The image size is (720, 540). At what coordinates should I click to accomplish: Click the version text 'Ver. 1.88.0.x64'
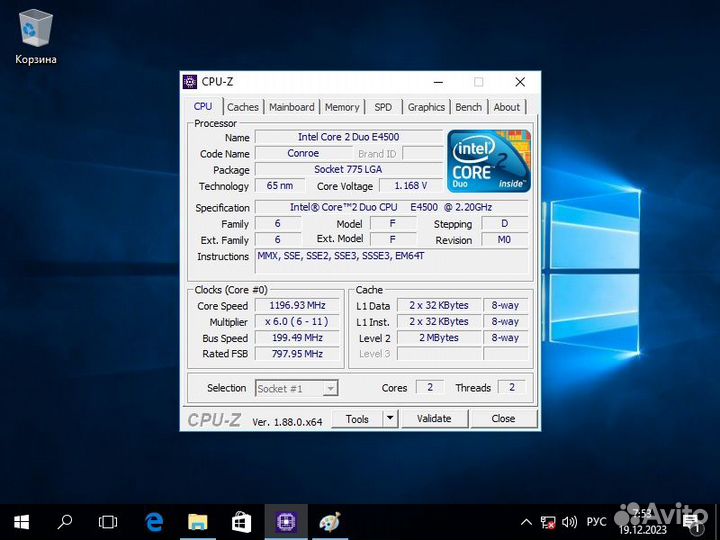pyautogui.click(x=287, y=422)
